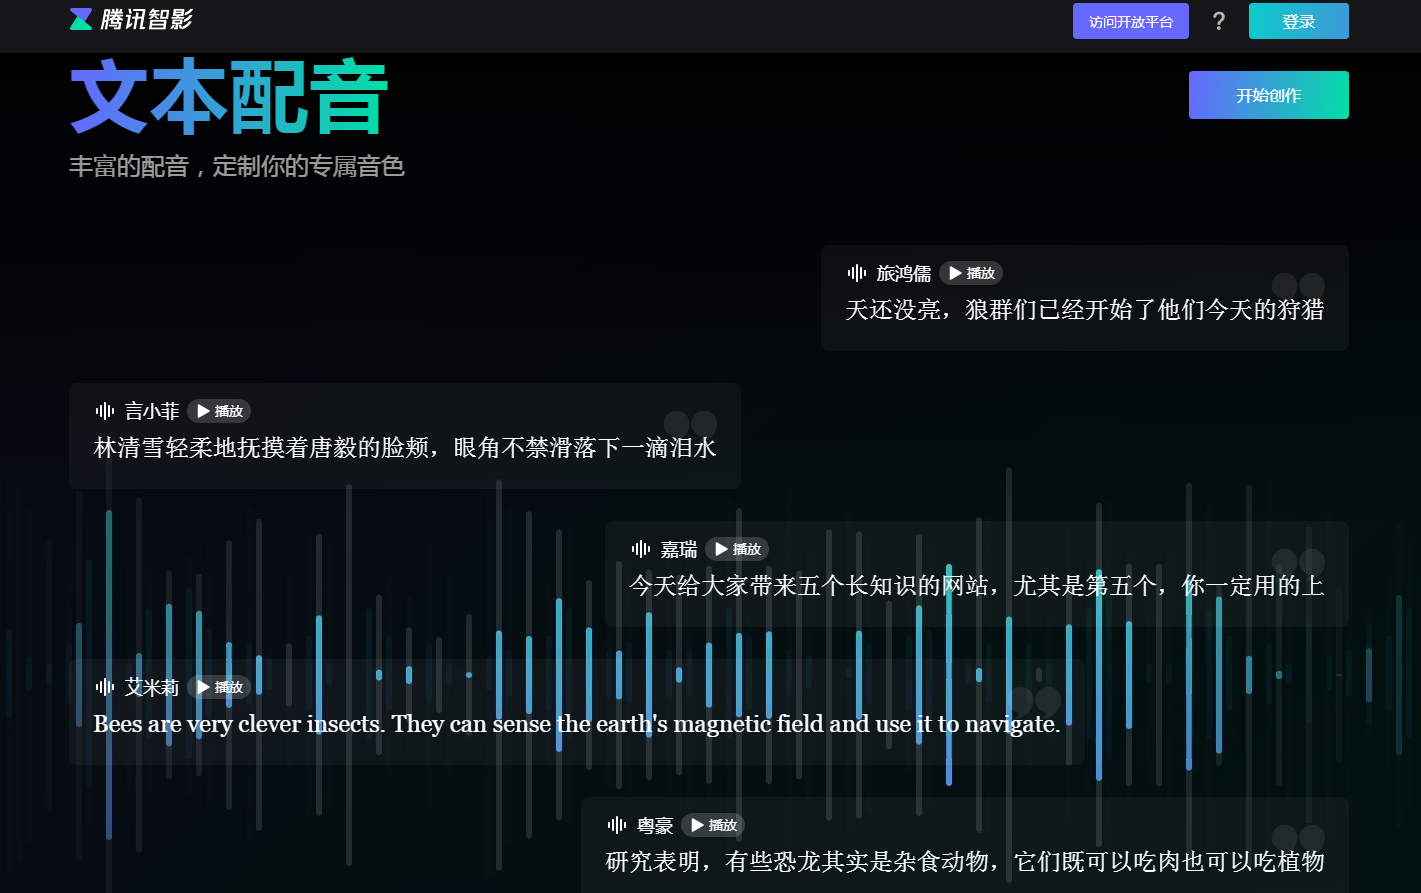Screen dimensions: 1421x893
Task: Open 访问开放平台
Action: (x=1131, y=20)
